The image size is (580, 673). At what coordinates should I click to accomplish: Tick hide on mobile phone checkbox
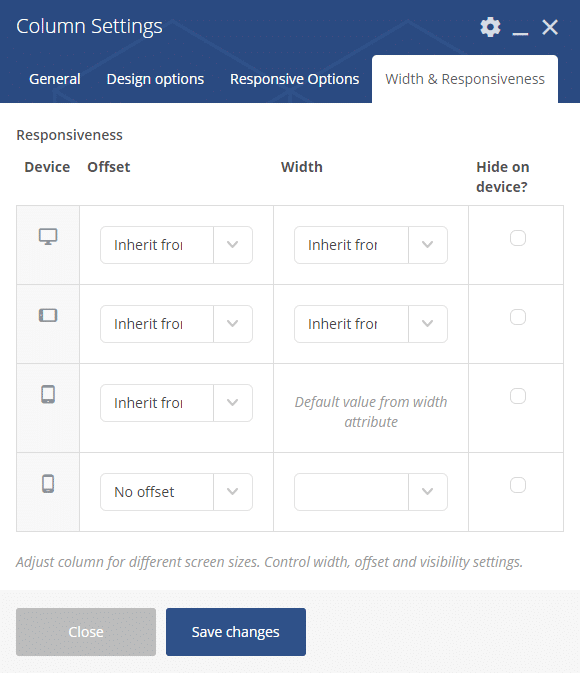click(518, 485)
